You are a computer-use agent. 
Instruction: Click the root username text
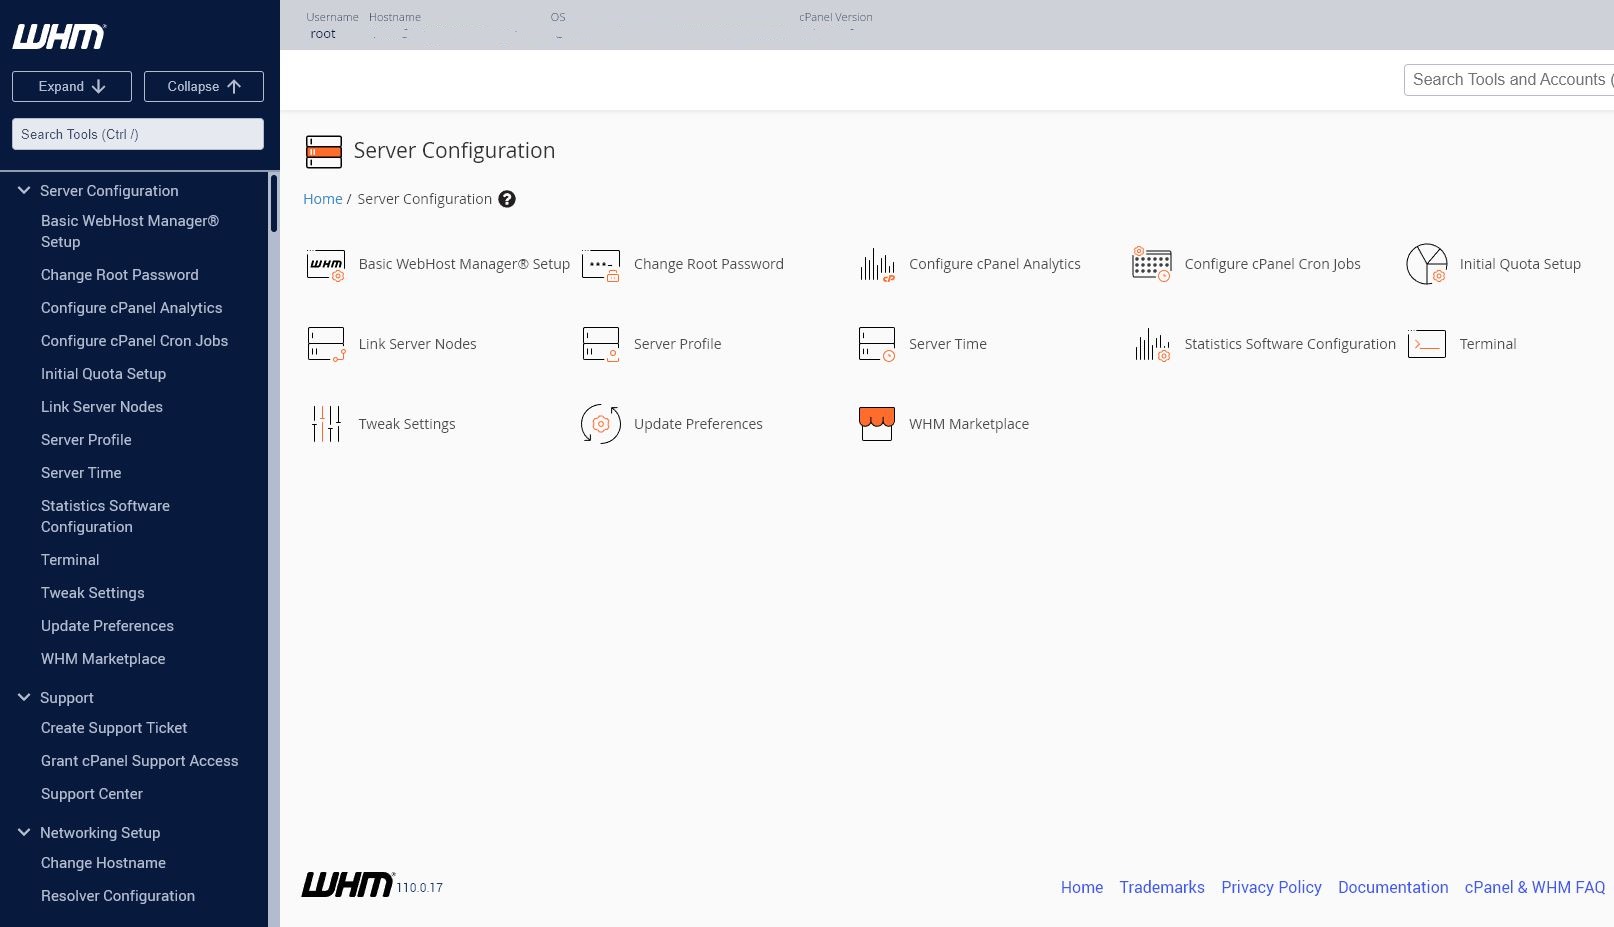323,34
